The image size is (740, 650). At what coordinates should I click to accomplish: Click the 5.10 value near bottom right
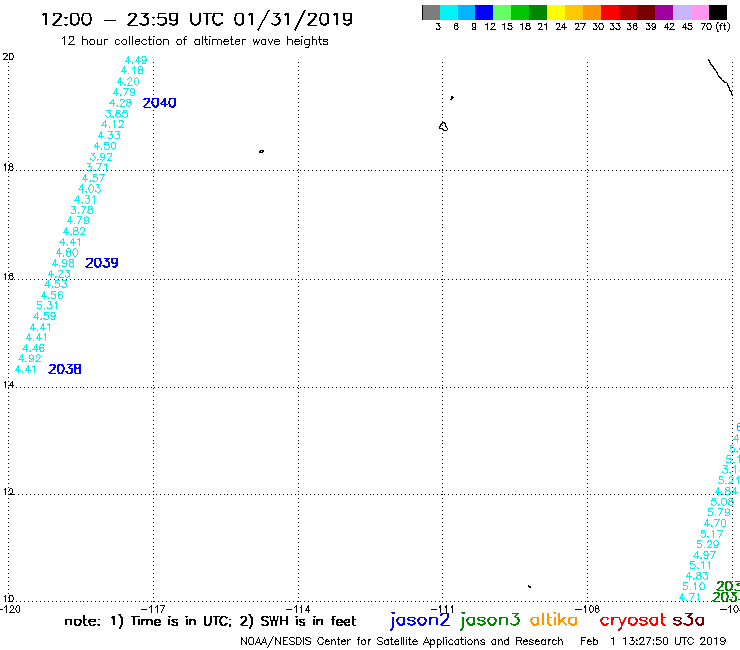pos(694,586)
